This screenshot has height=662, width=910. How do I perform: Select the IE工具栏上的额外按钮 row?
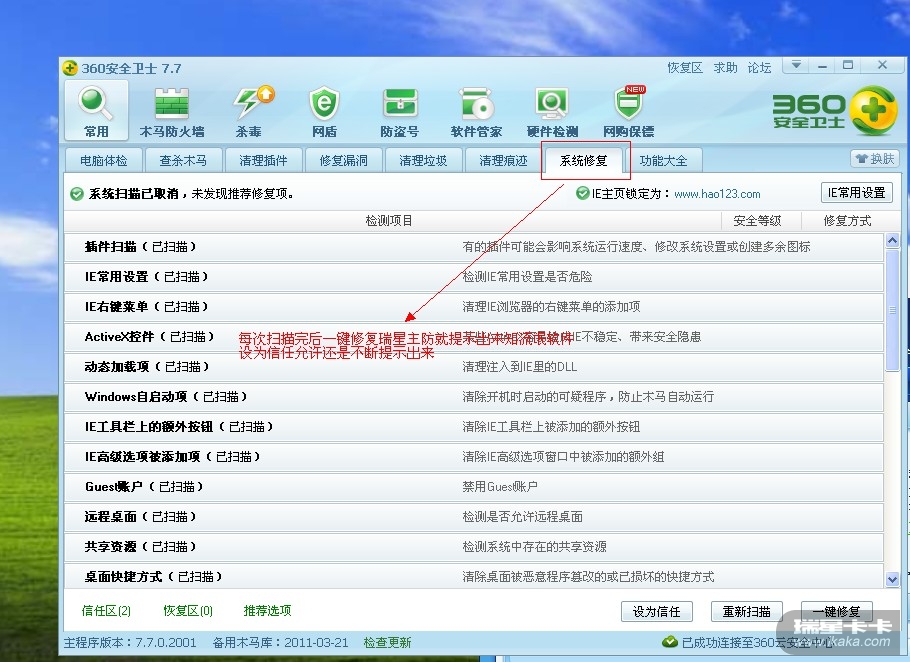[474, 426]
